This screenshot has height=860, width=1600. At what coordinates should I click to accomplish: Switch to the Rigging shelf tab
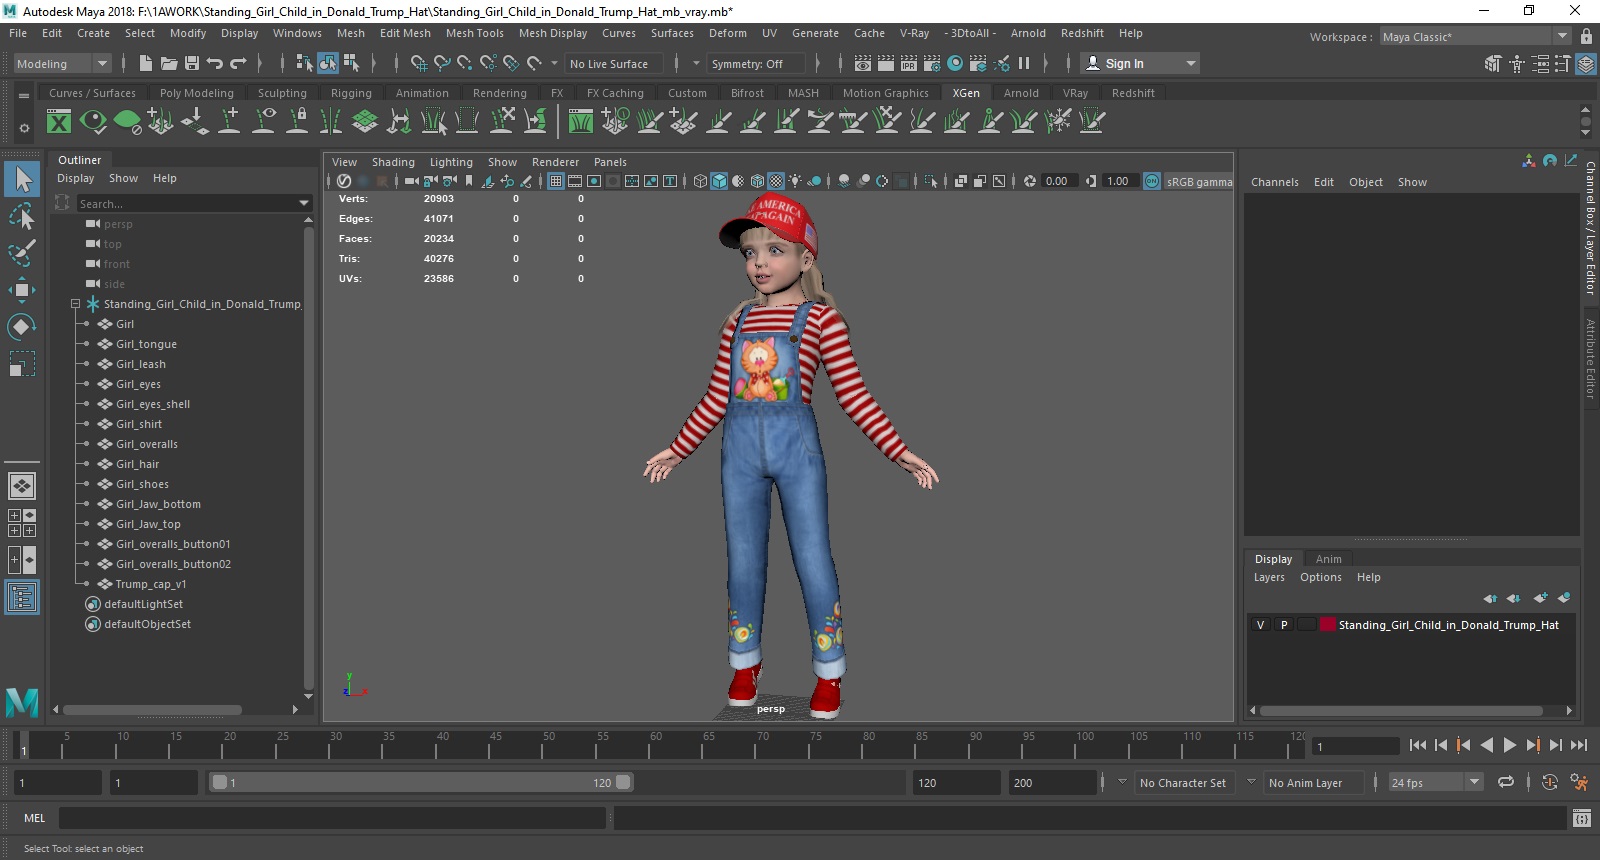pos(351,93)
